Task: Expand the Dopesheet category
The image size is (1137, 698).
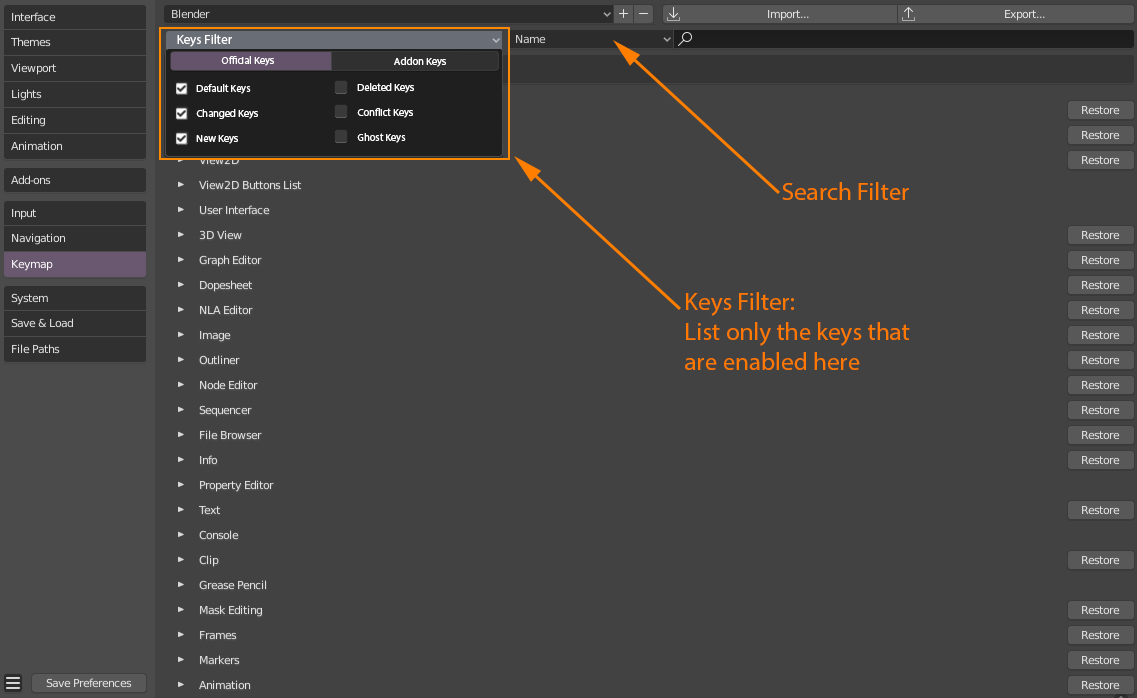Action: click(x=181, y=285)
